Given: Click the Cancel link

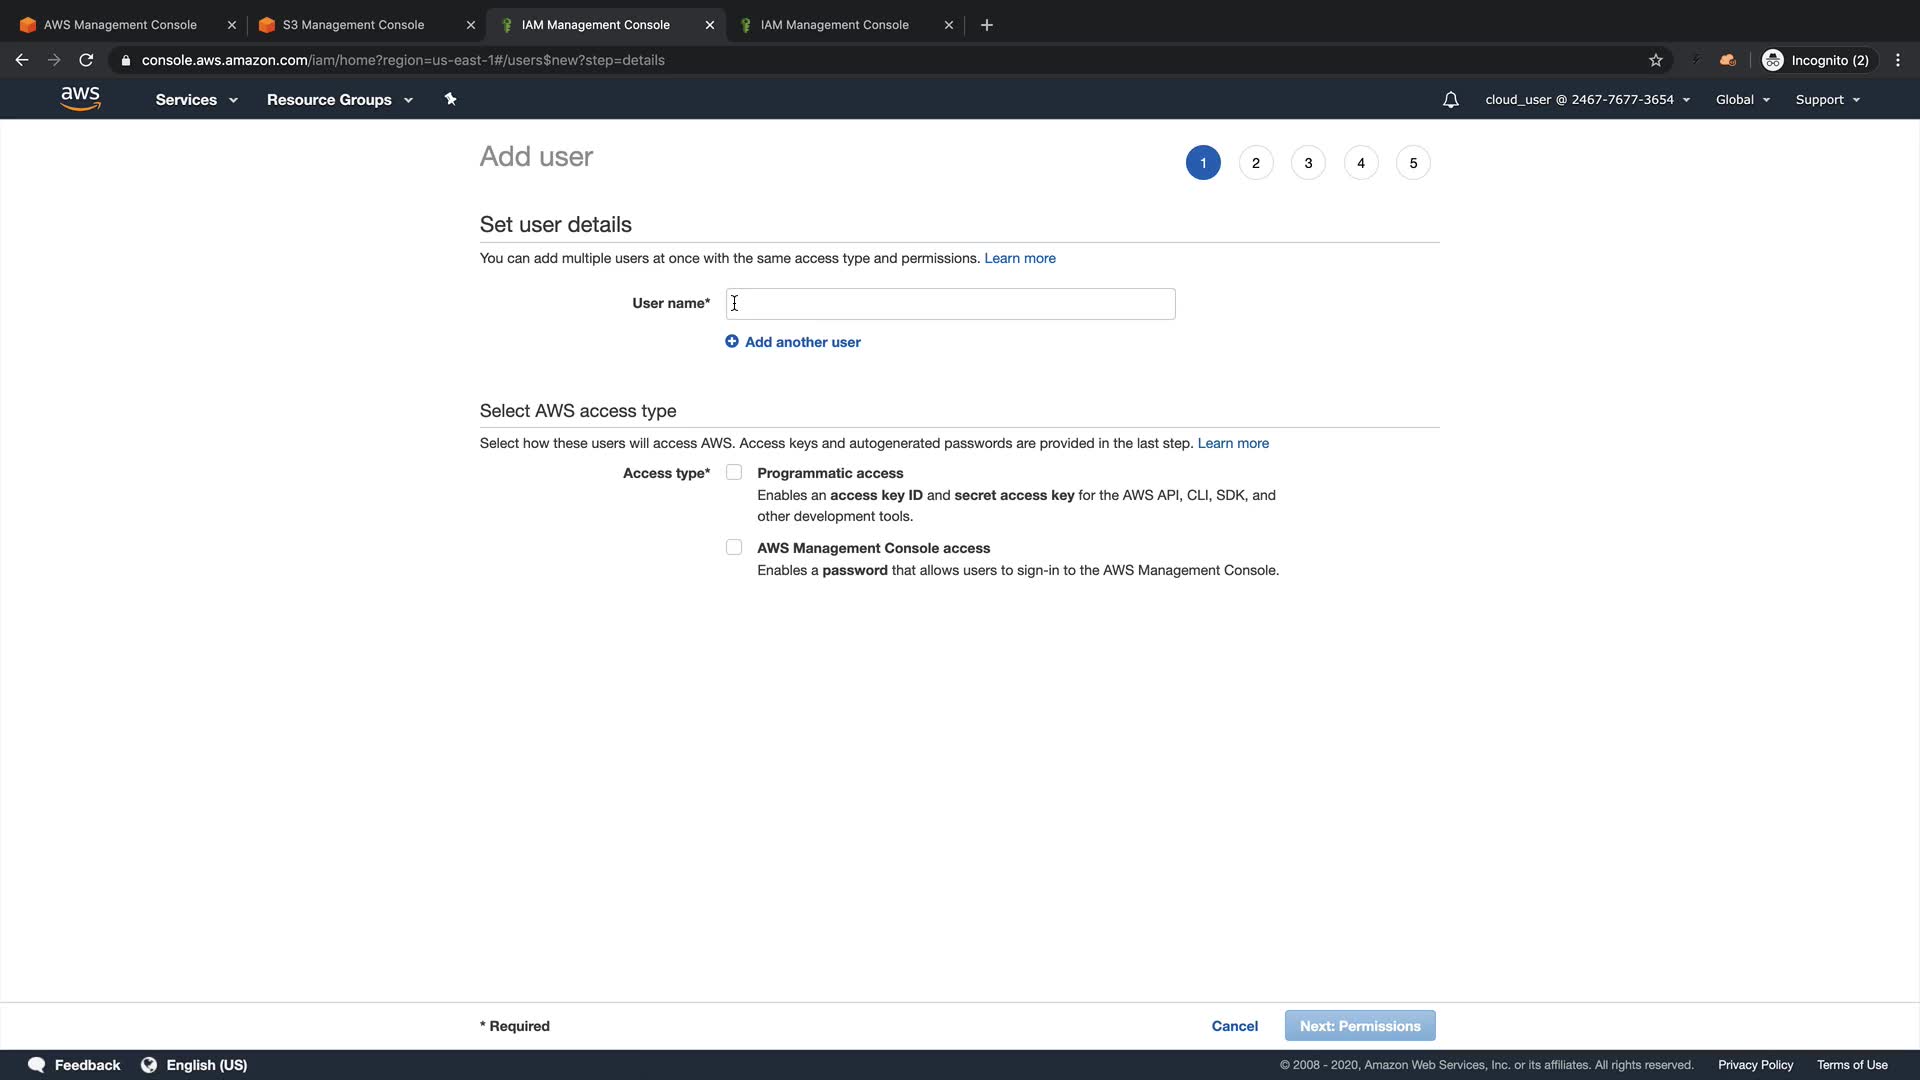Looking at the screenshot, I should [1234, 1026].
